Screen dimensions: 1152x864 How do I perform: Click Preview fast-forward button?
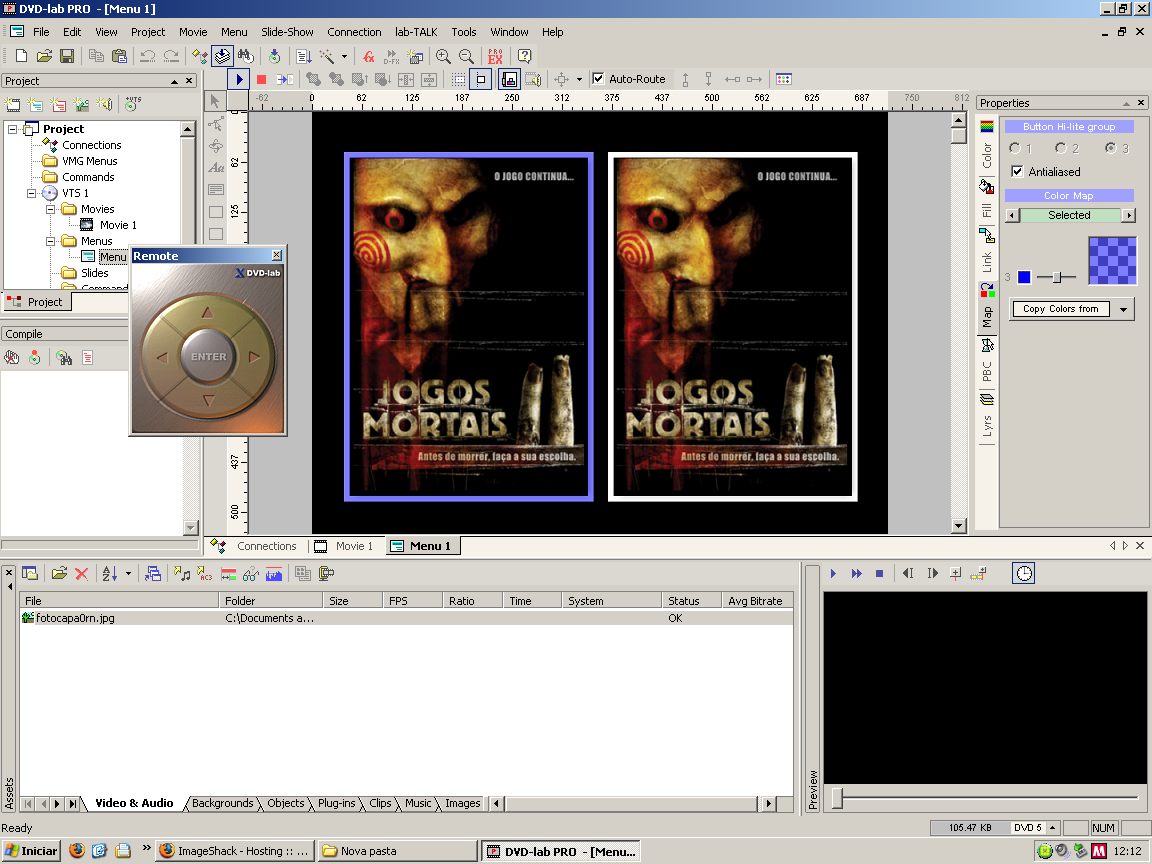click(x=856, y=573)
